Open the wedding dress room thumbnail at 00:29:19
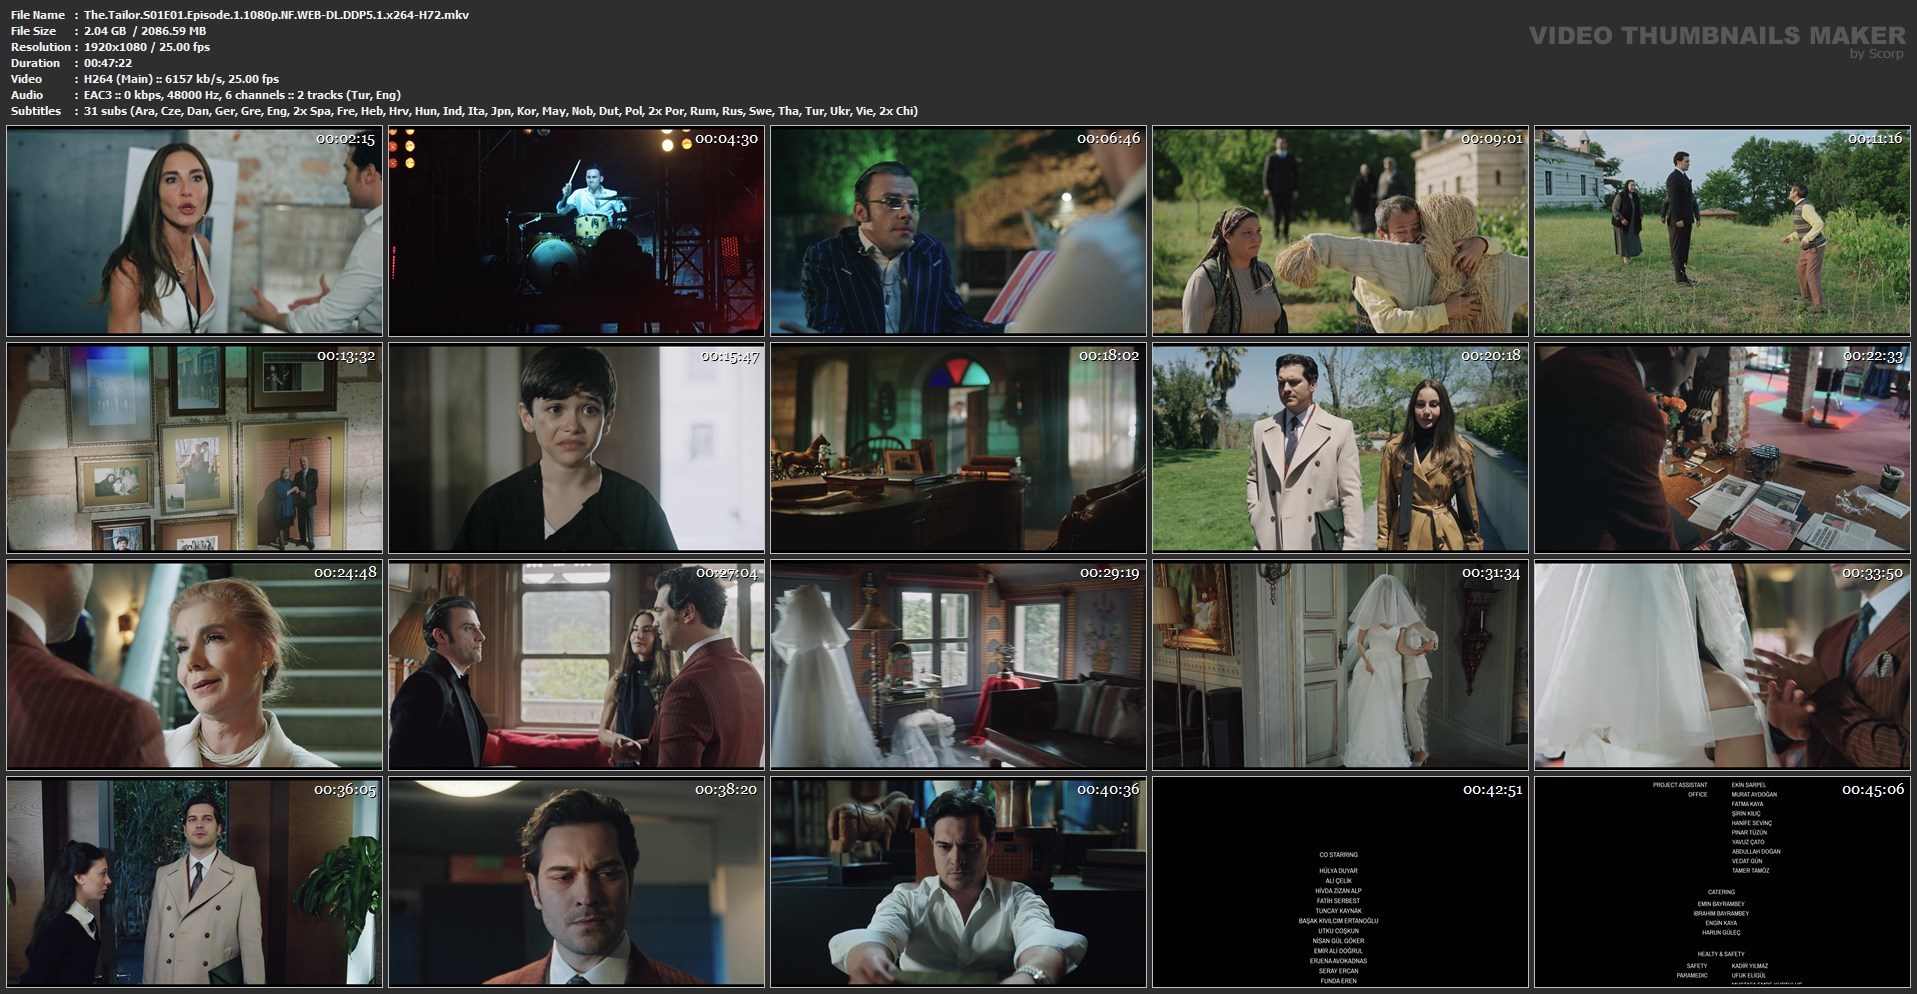The height and width of the screenshot is (994, 1917). click(959, 665)
